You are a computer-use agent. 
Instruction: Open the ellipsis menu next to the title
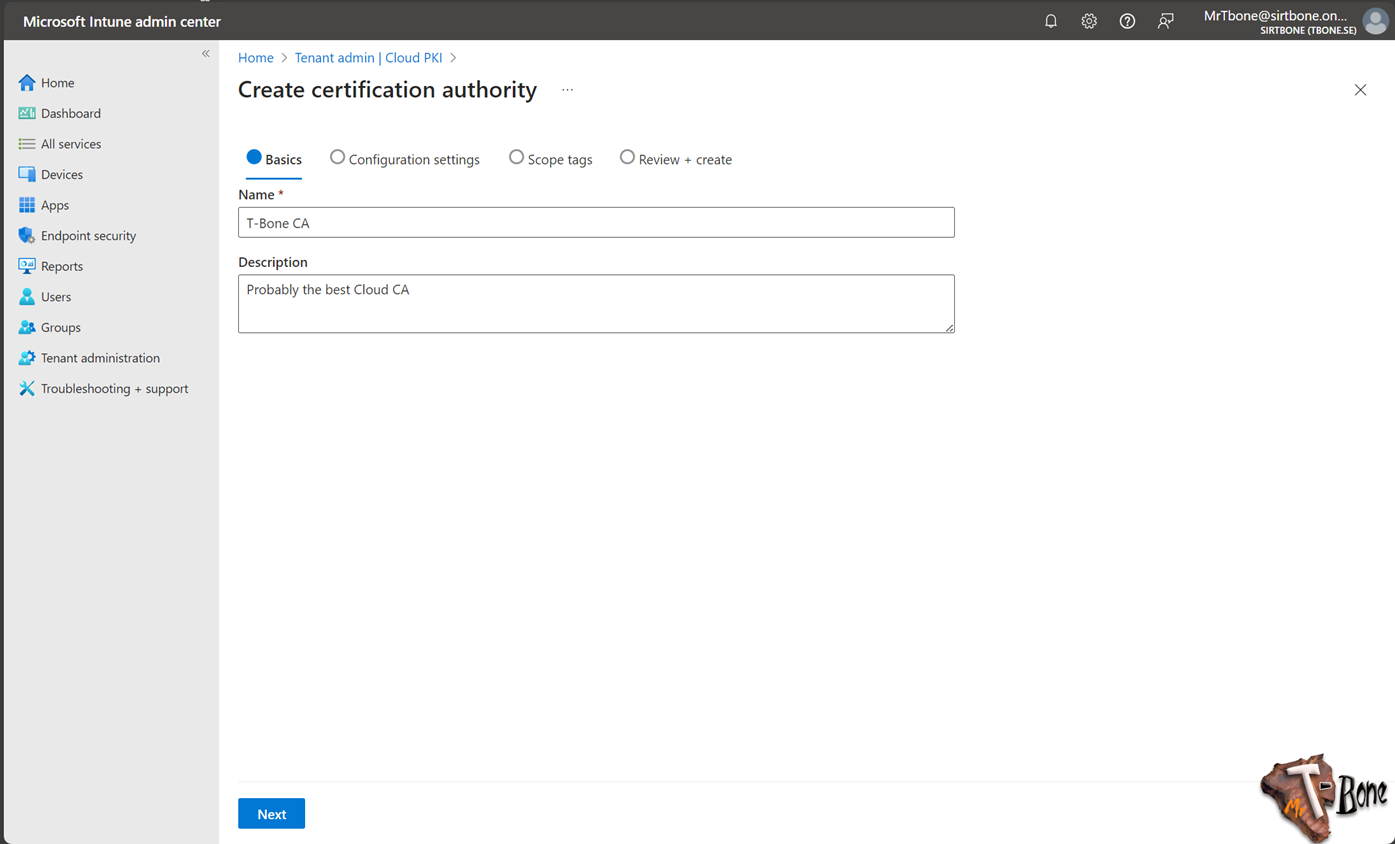567,89
